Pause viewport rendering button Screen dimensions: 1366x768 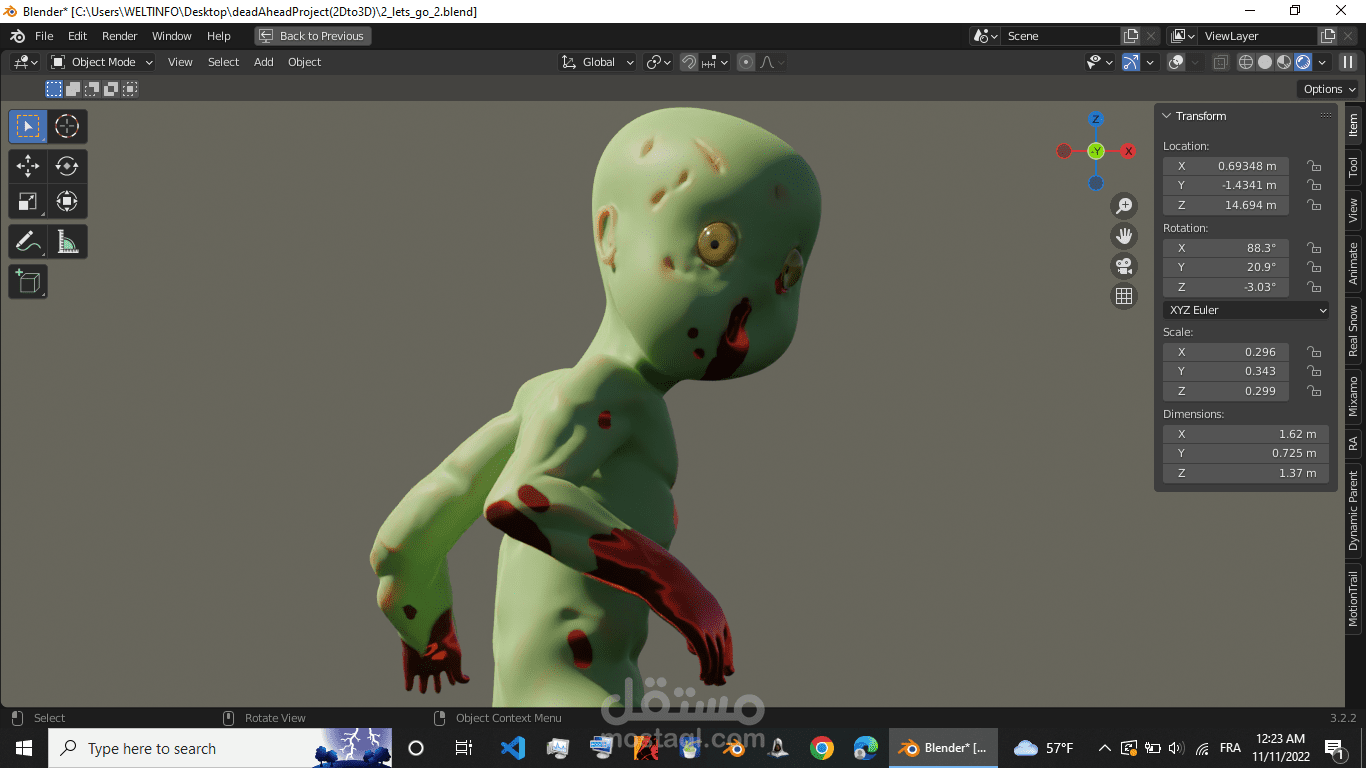tap(1348, 62)
